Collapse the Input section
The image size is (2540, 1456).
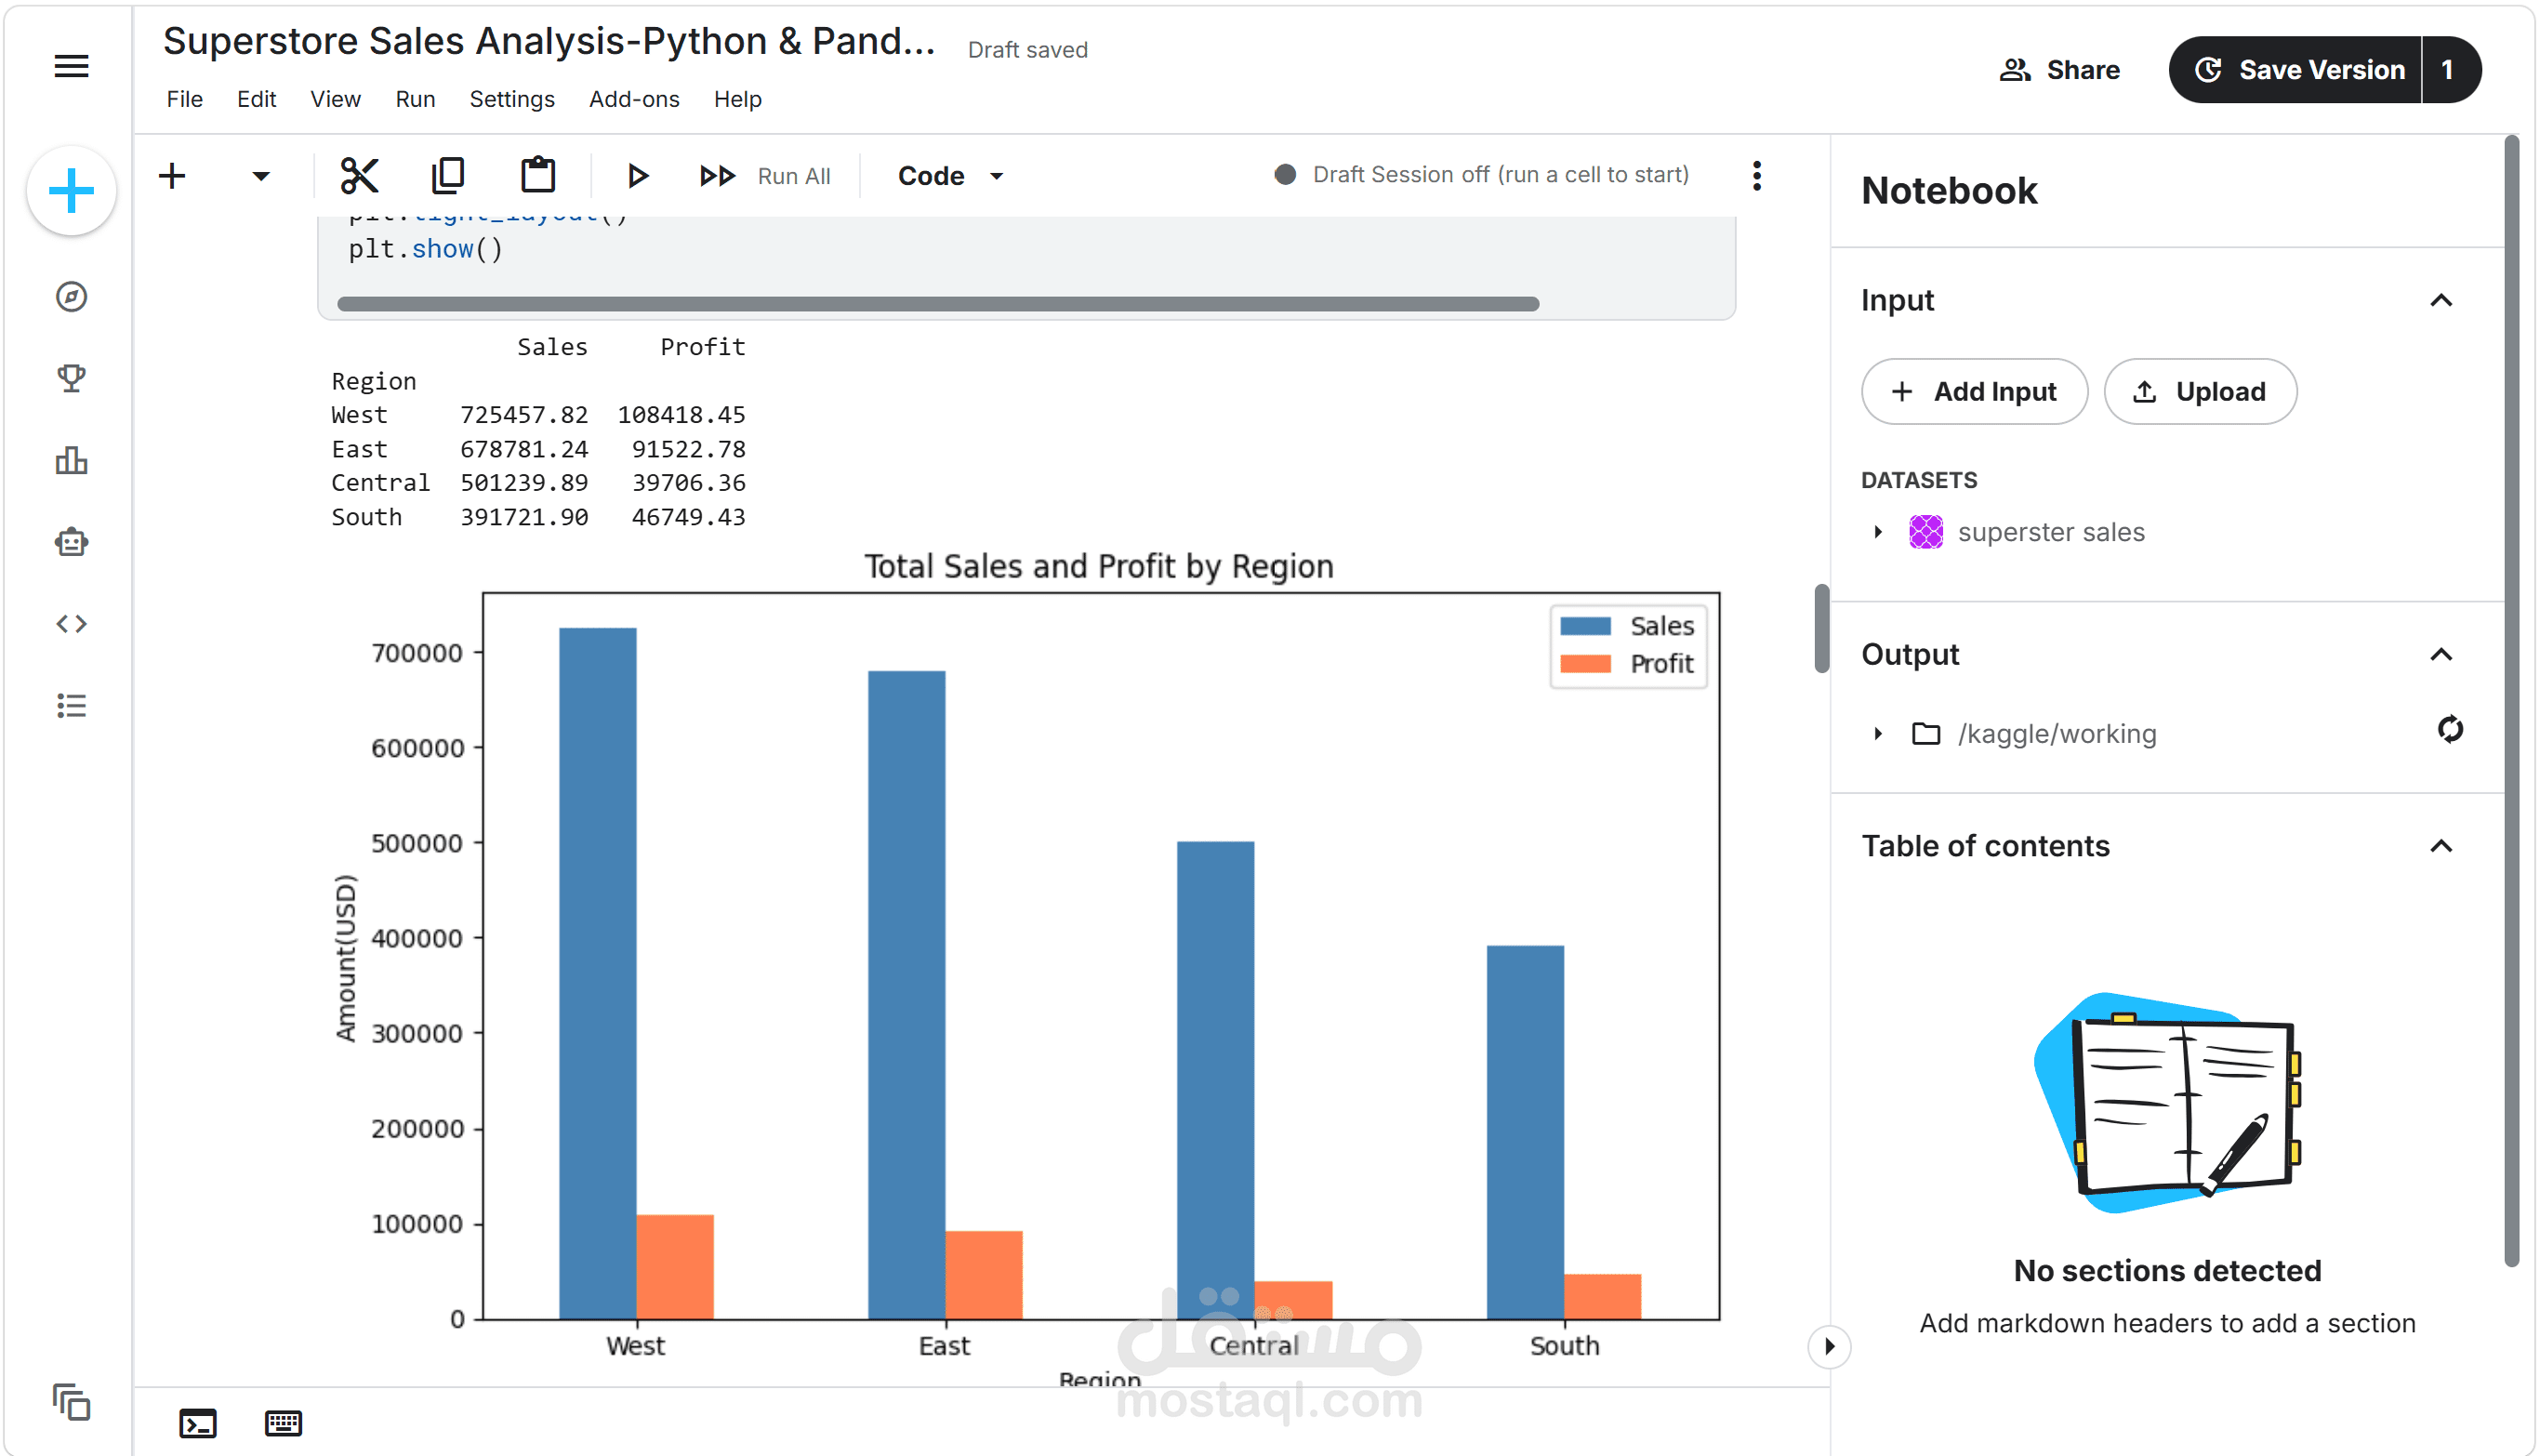[2441, 300]
